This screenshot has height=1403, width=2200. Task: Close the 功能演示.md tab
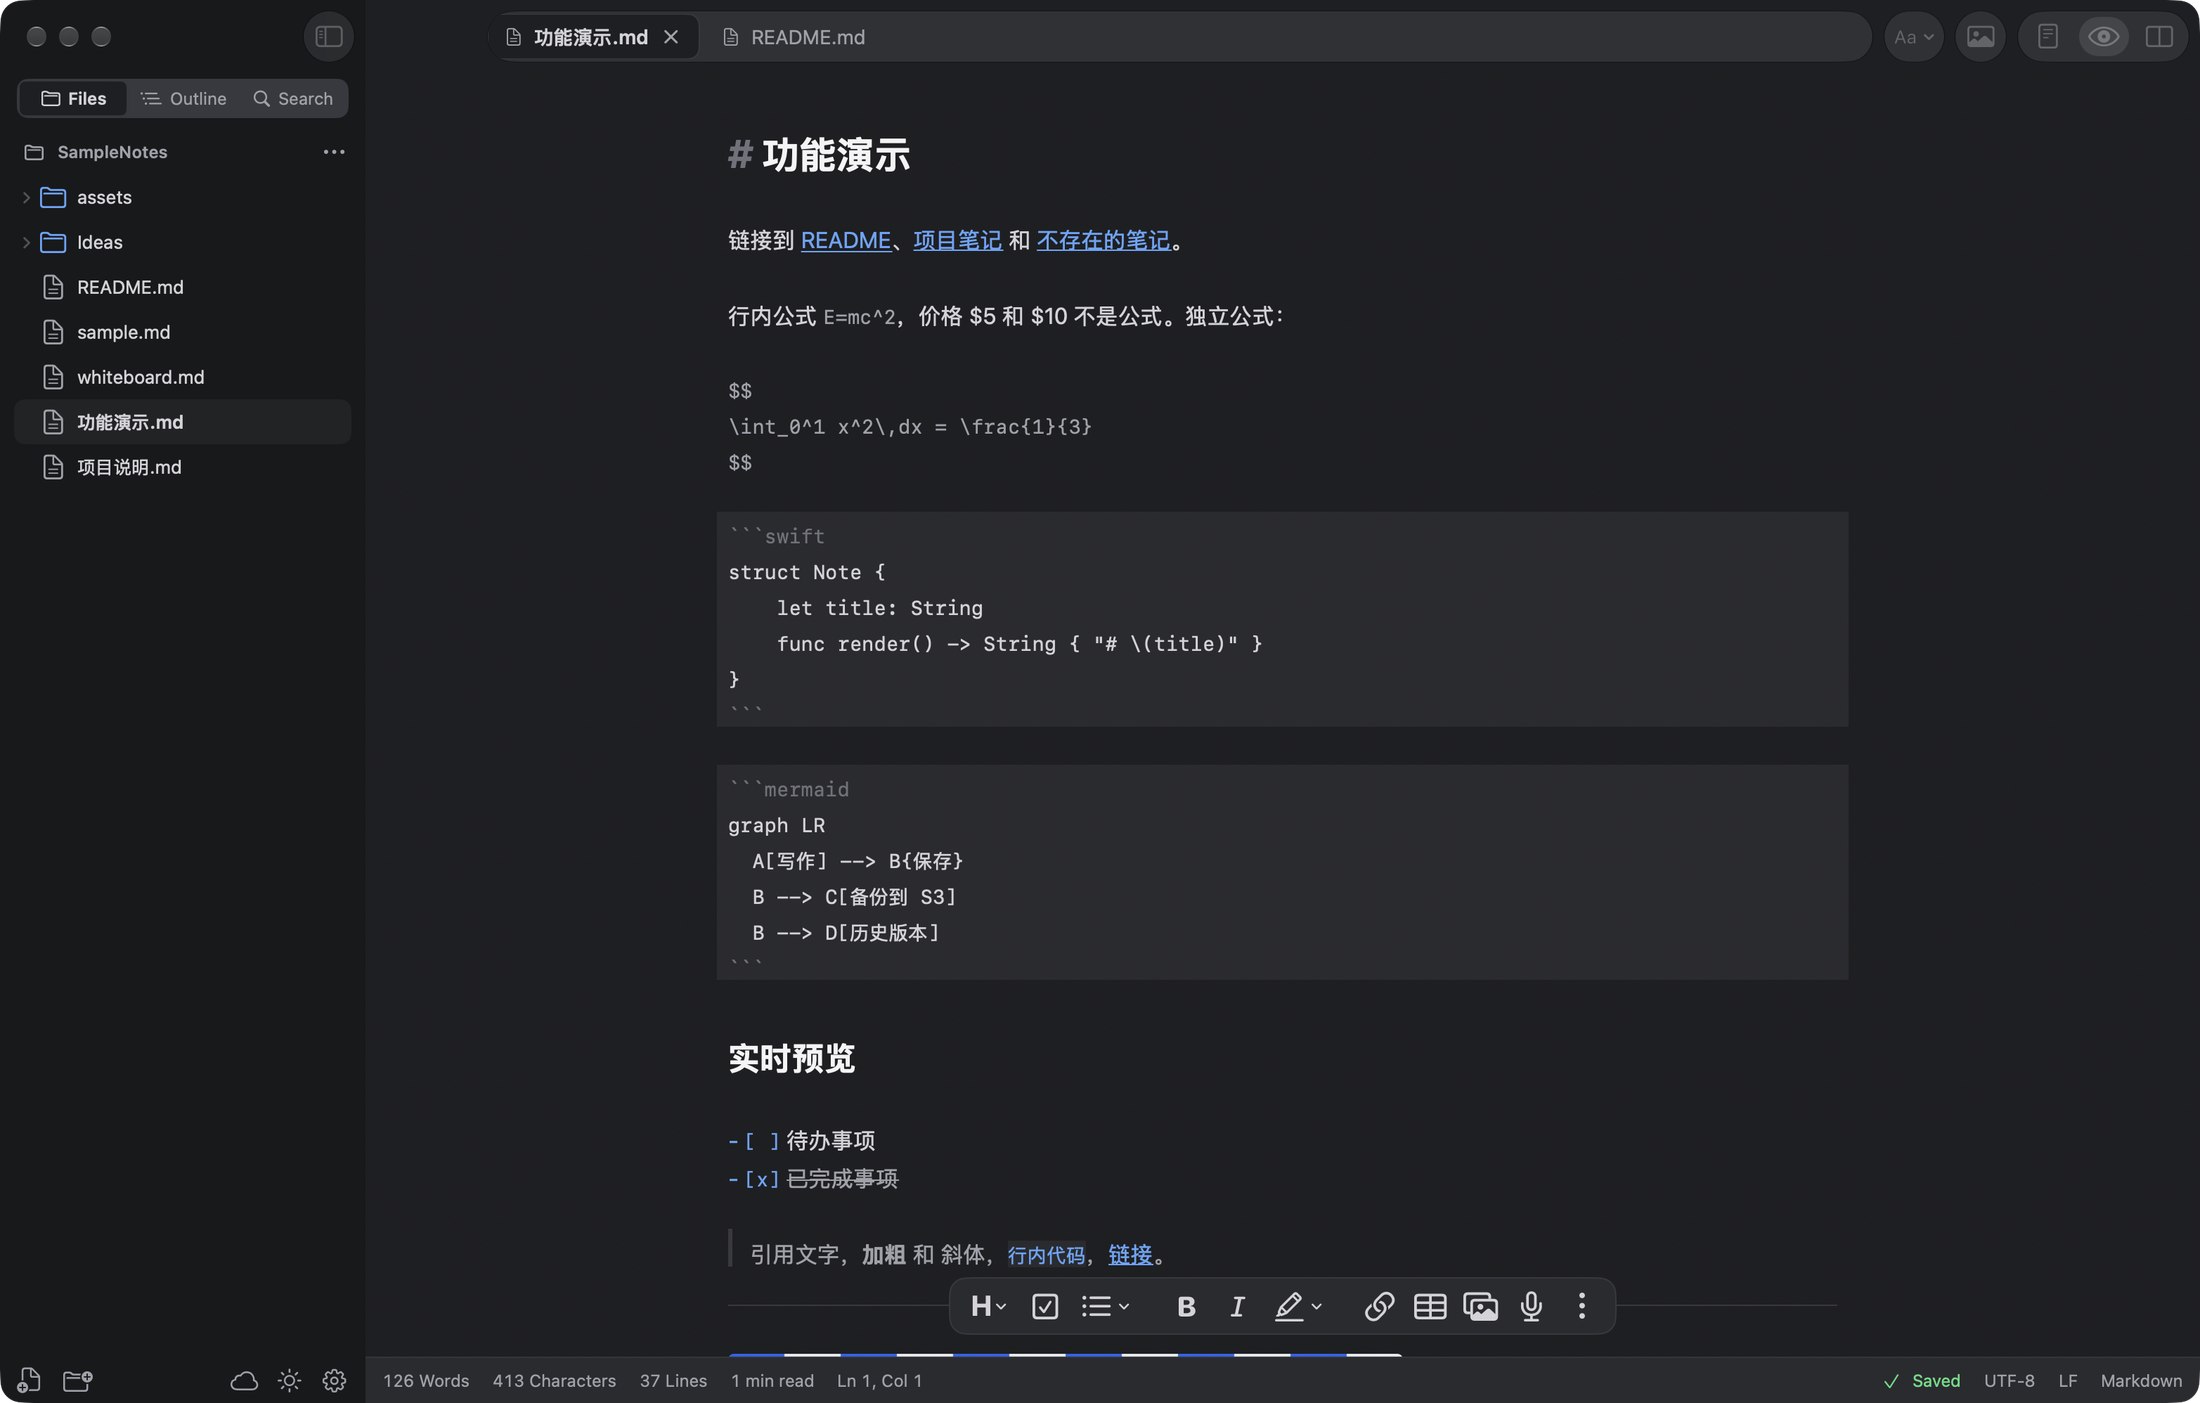tap(671, 37)
